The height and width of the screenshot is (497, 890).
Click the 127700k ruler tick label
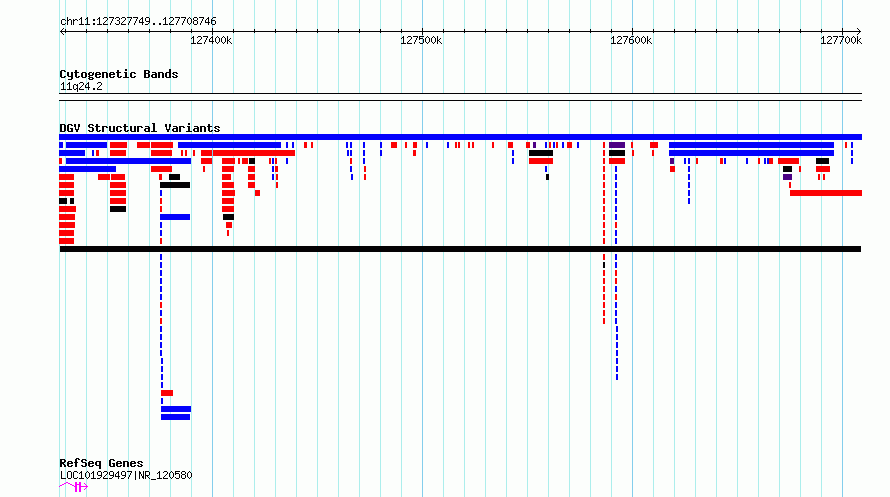(841, 40)
